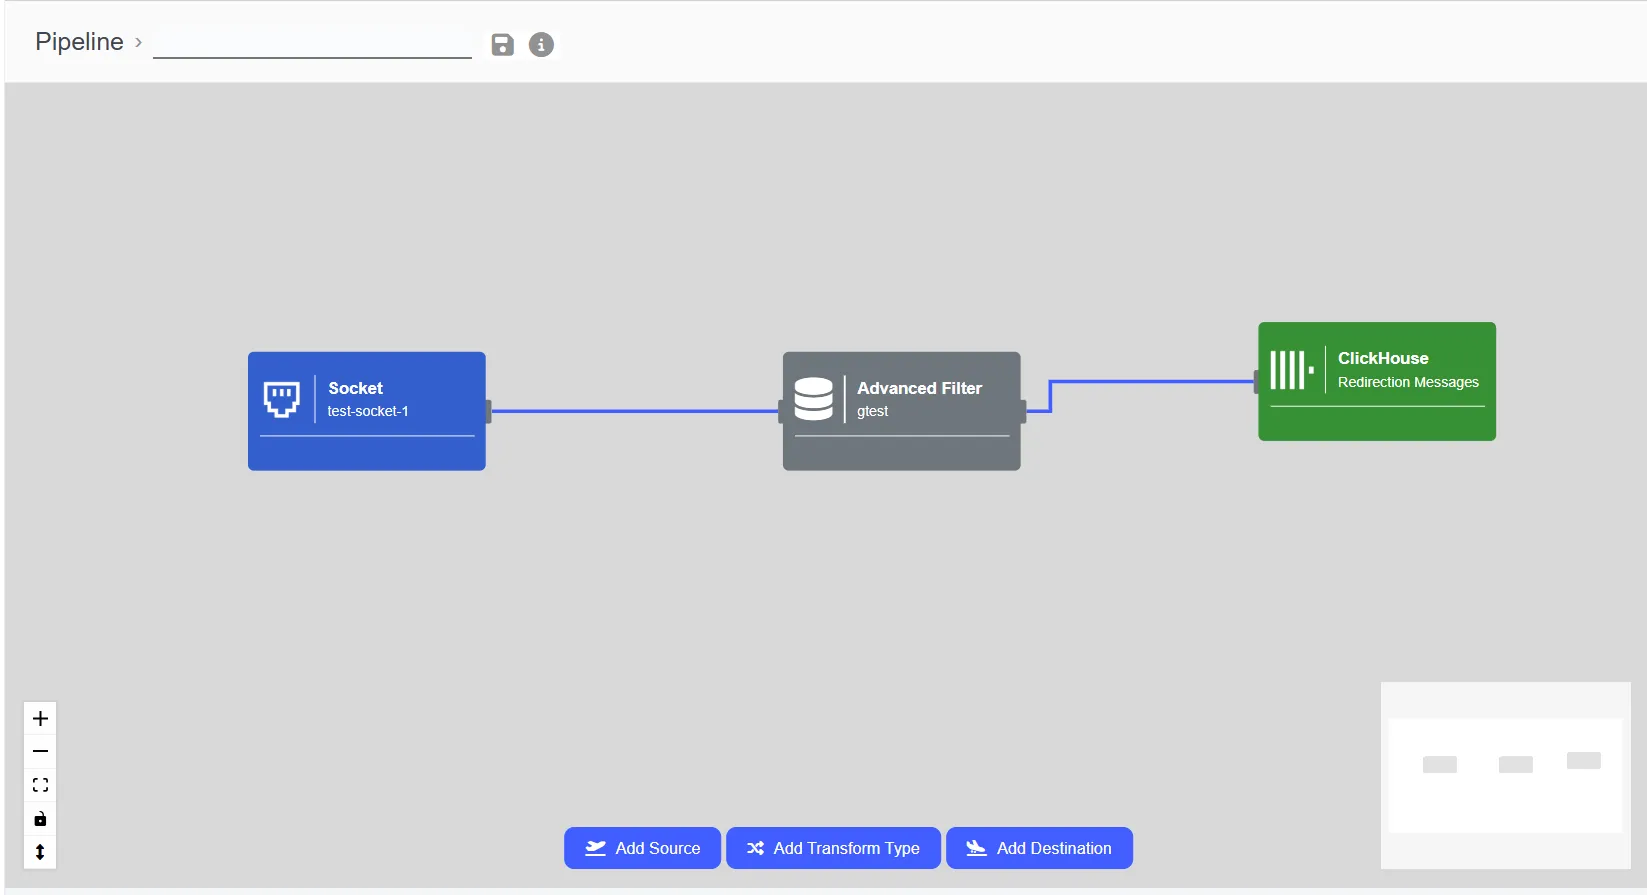Image resolution: width=1647 pixels, height=895 pixels.
Task: Click the 'ClickHouse' title text
Action: pos(1383,358)
